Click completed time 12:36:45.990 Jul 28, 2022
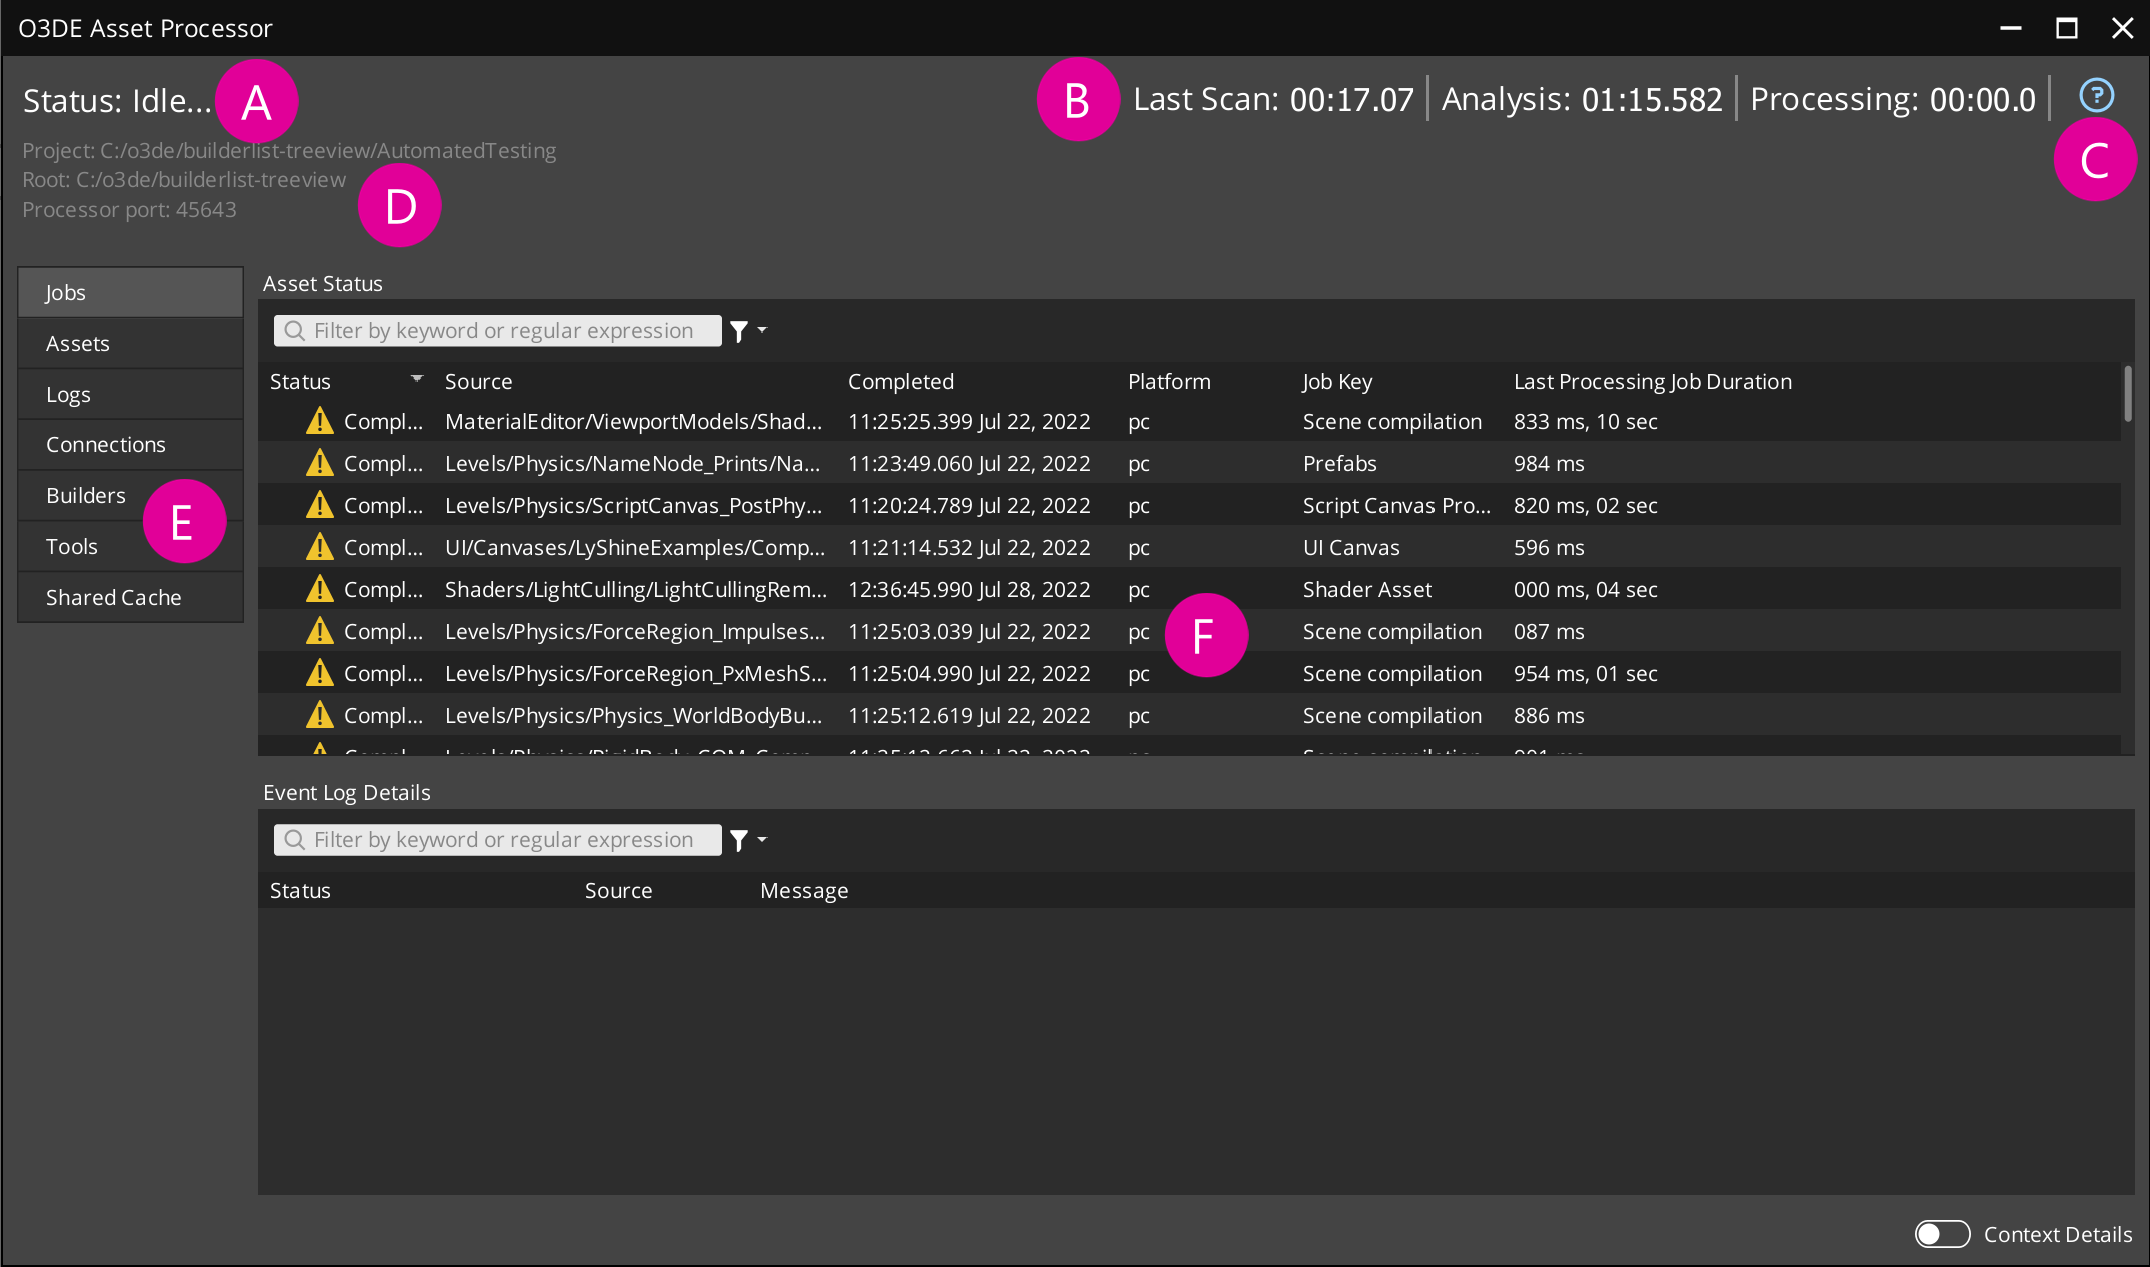Viewport: 2150px width, 1267px height. [x=969, y=589]
